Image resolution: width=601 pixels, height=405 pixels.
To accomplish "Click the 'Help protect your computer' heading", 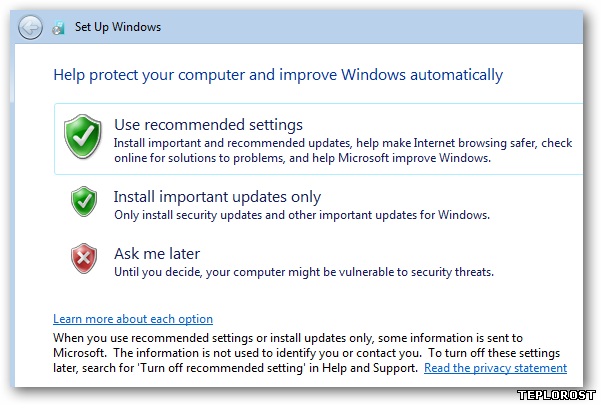I will [x=277, y=75].
